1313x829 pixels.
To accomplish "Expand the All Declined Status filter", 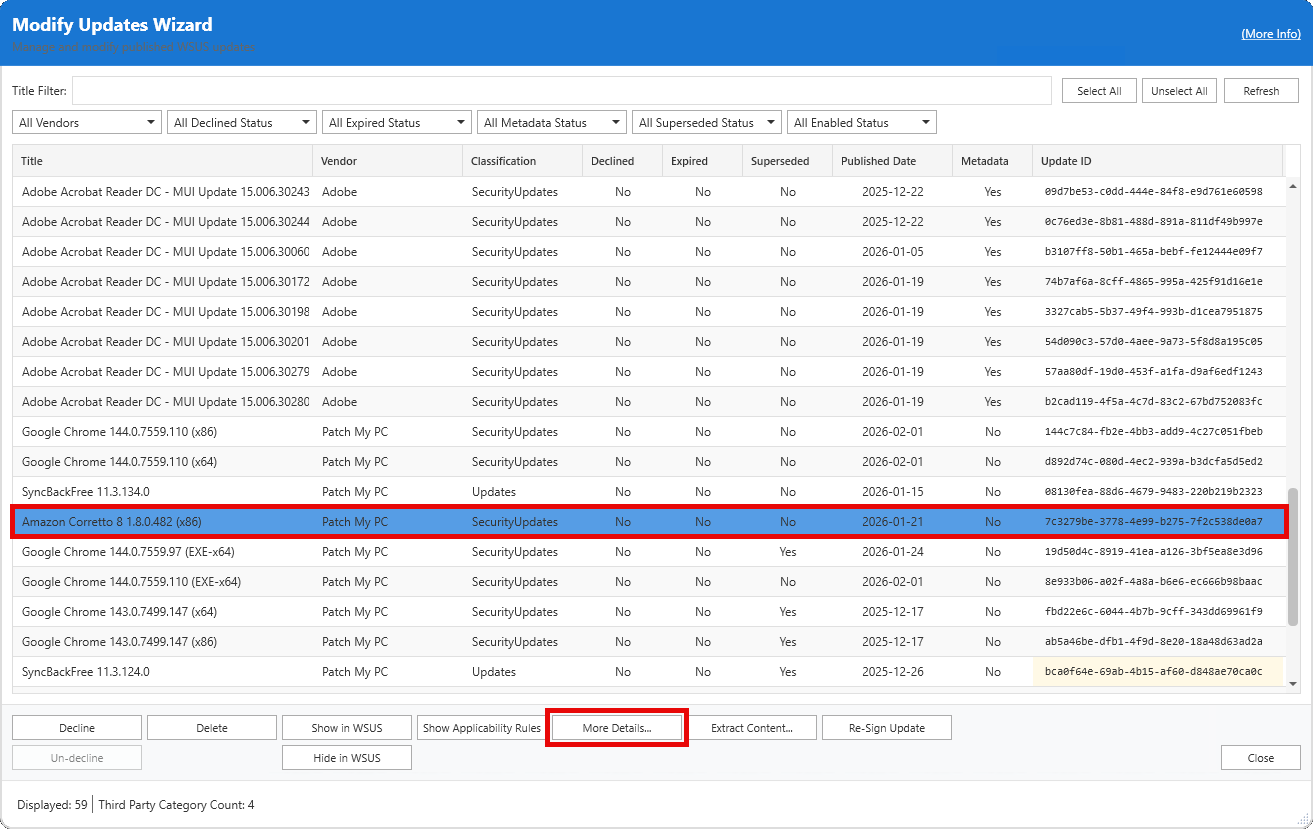I will point(241,123).
